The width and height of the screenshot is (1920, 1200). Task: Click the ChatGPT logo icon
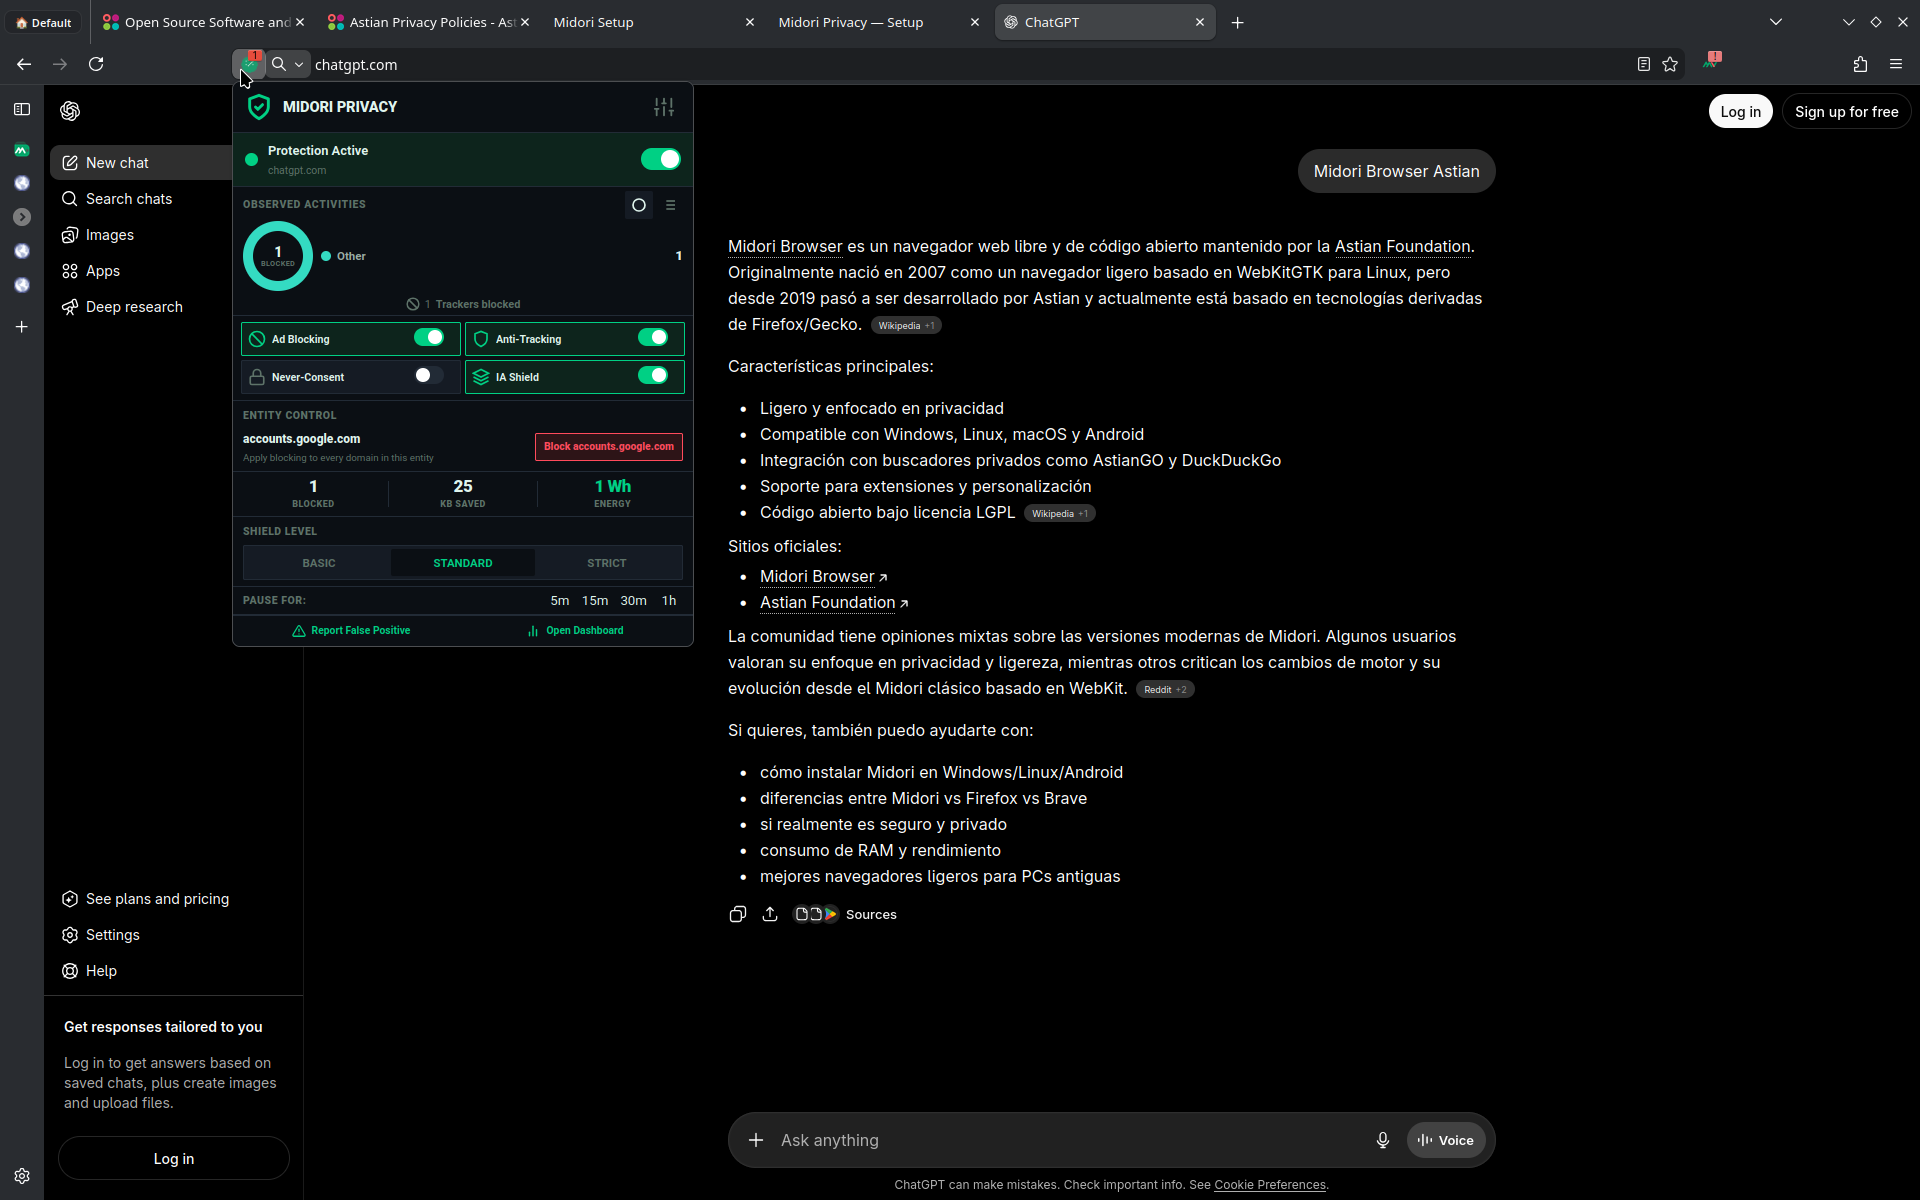(70, 111)
